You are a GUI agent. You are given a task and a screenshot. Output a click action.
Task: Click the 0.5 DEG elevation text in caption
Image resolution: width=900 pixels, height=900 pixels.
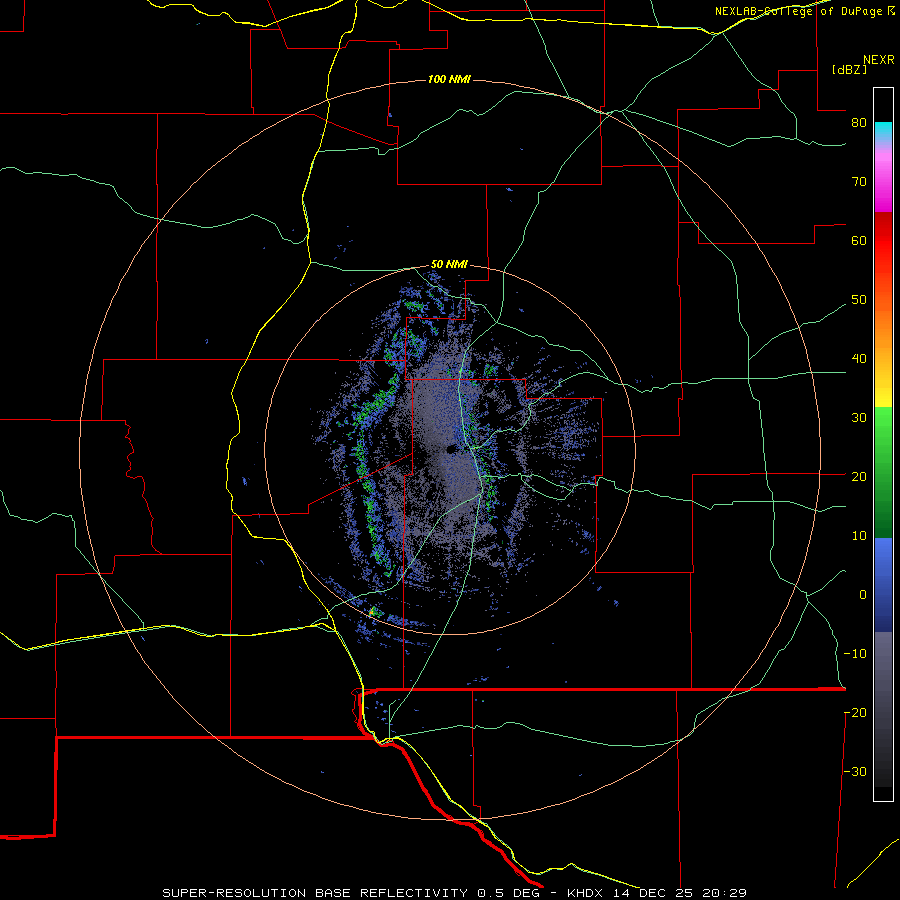coord(508,893)
